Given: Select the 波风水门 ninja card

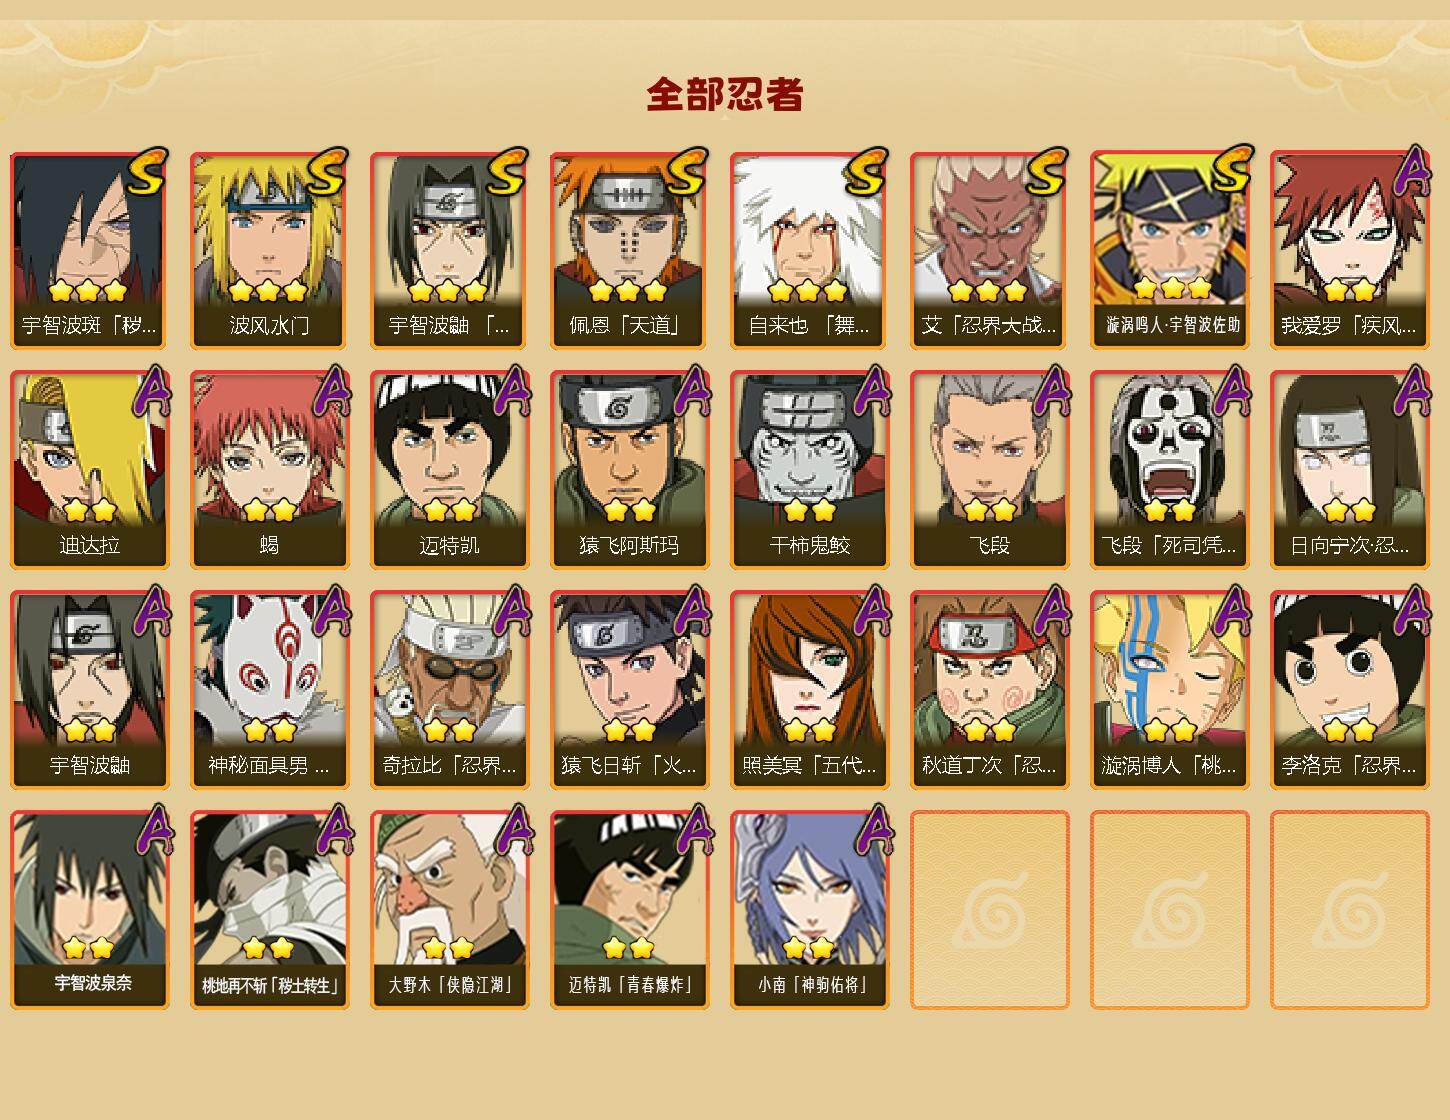Looking at the screenshot, I should tap(269, 250).
